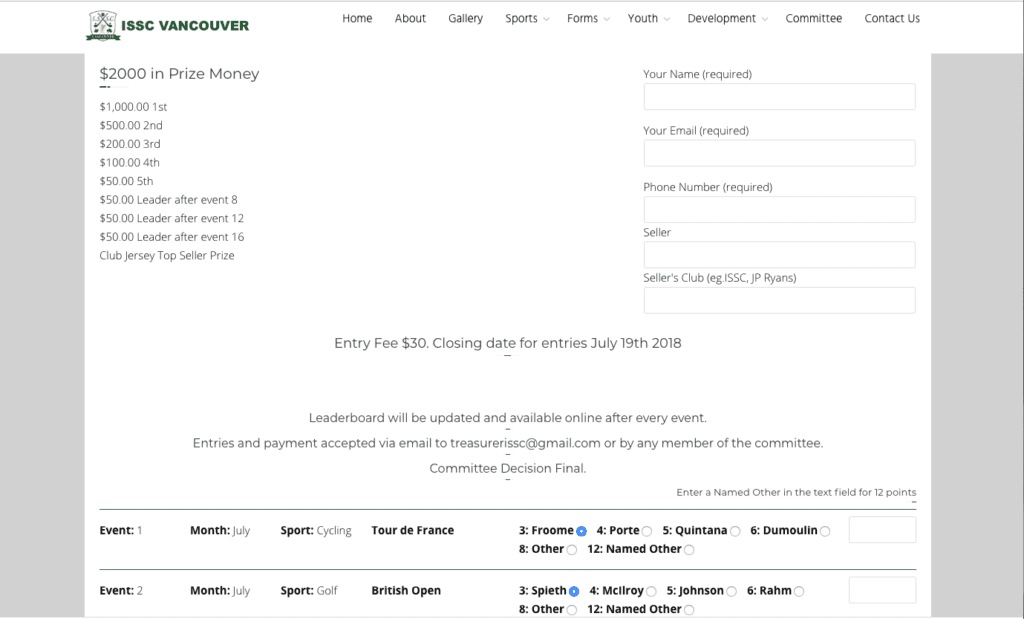Select Johnson for British Open
1024x619 pixels.
(731, 592)
